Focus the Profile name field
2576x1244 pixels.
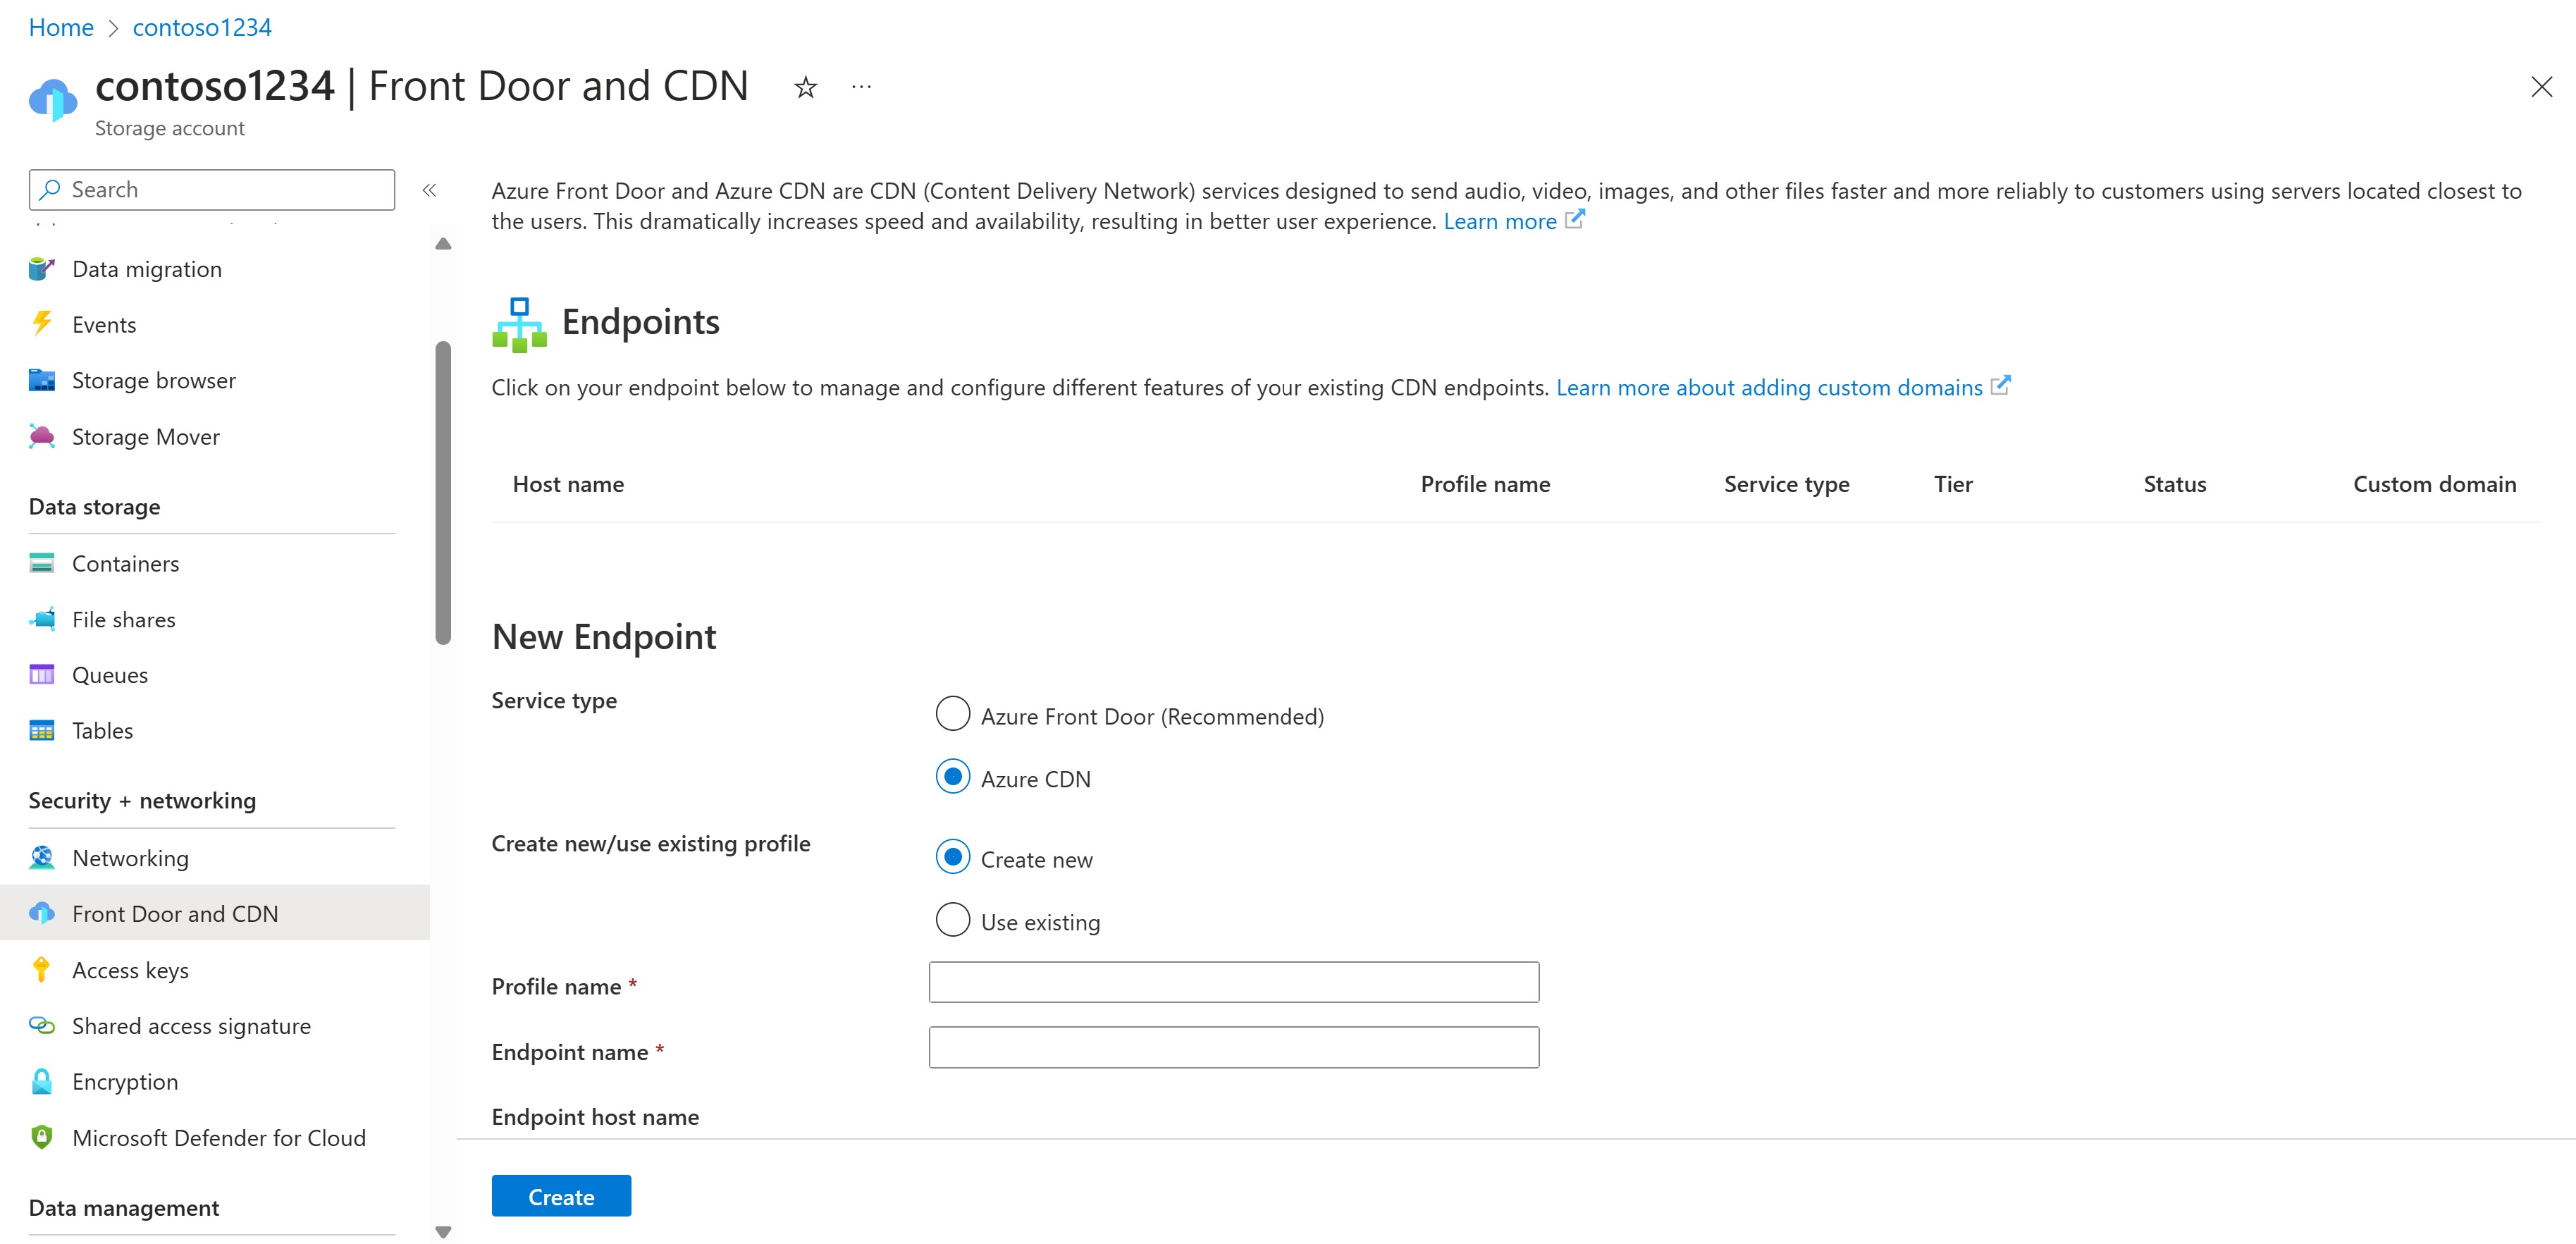[x=1233, y=982]
